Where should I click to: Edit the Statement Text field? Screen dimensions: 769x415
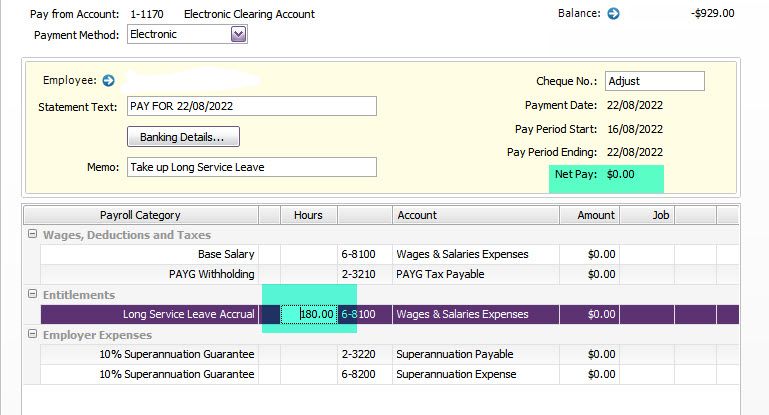click(251, 106)
